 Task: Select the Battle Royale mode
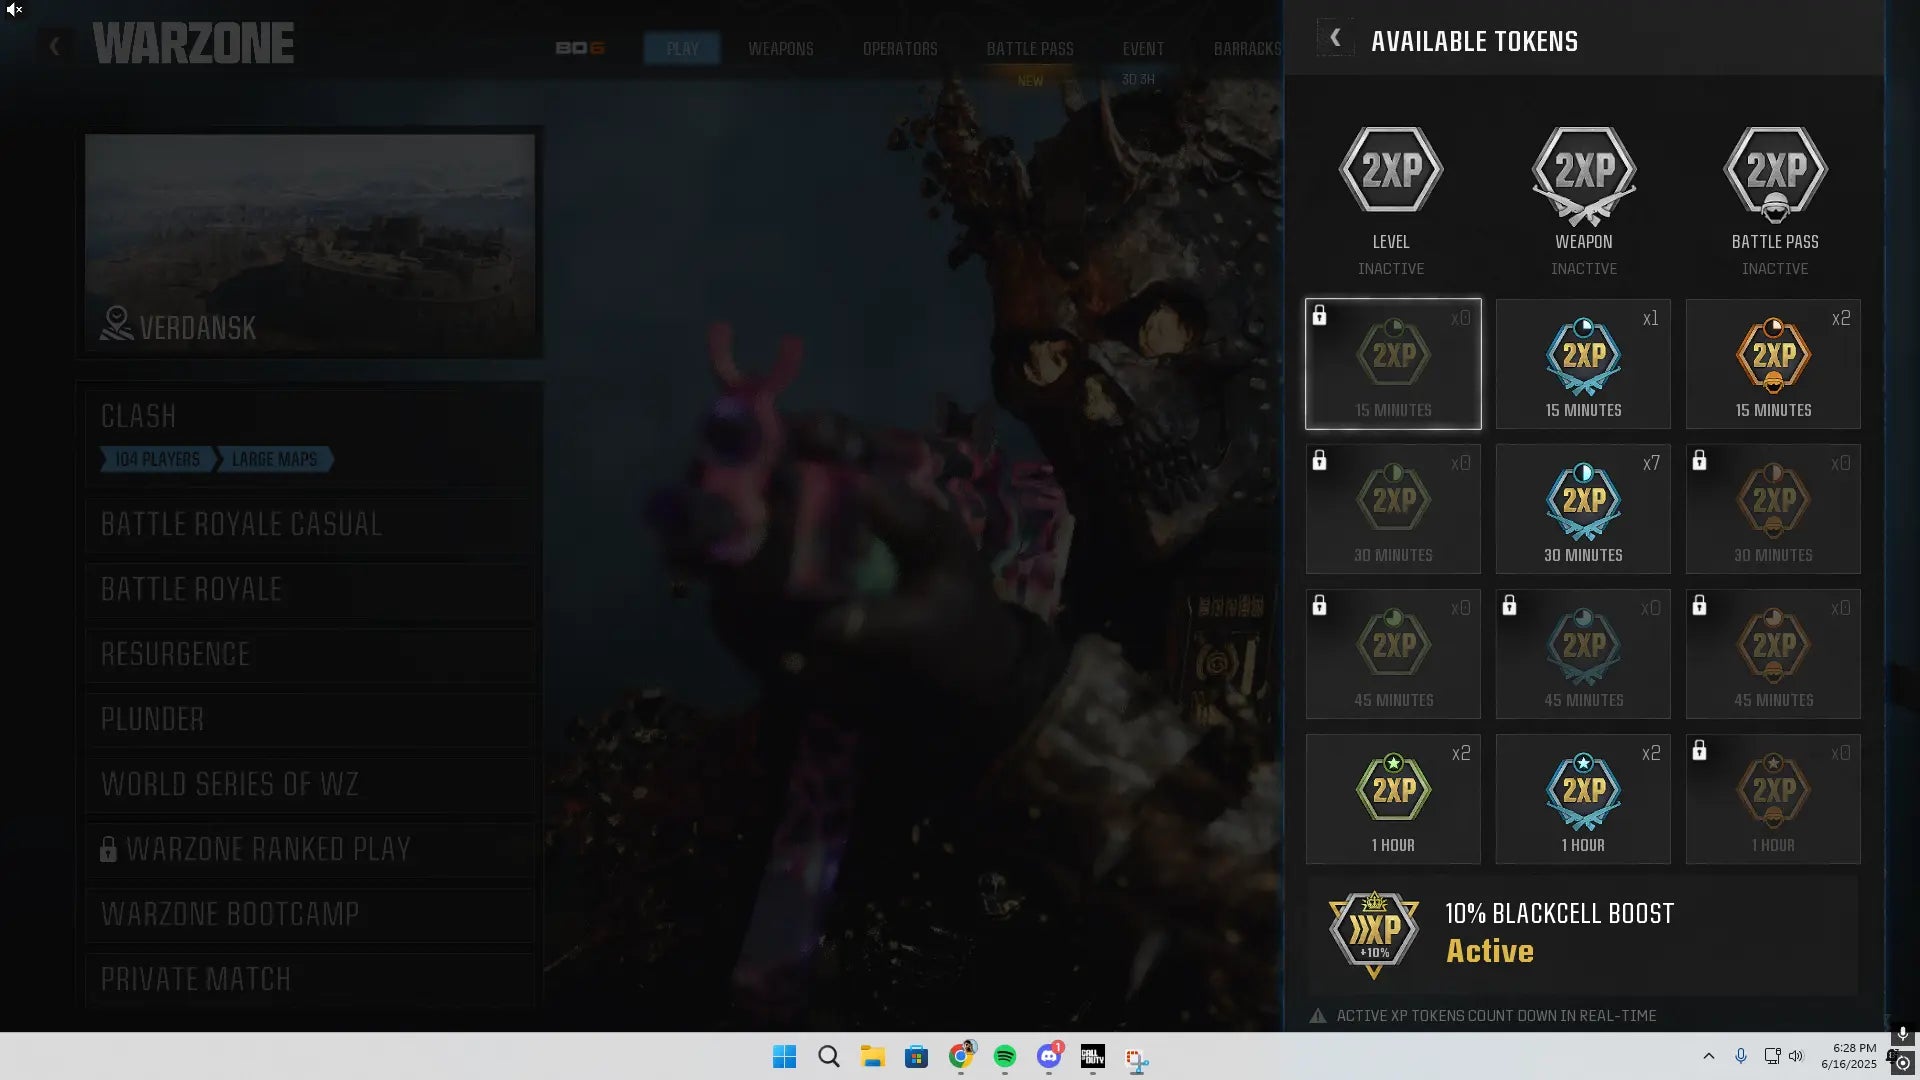tap(310, 589)
